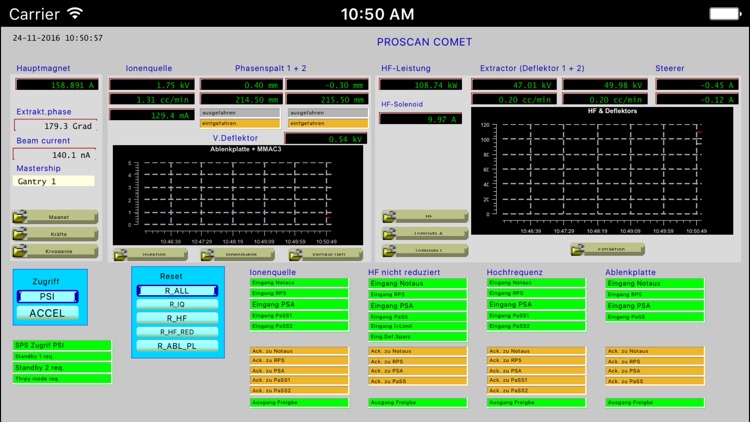This screenshot has width=750, height=422.
Task: Click Eingang Notaus under HF nicht reduziert
Action: pos(418,283)
